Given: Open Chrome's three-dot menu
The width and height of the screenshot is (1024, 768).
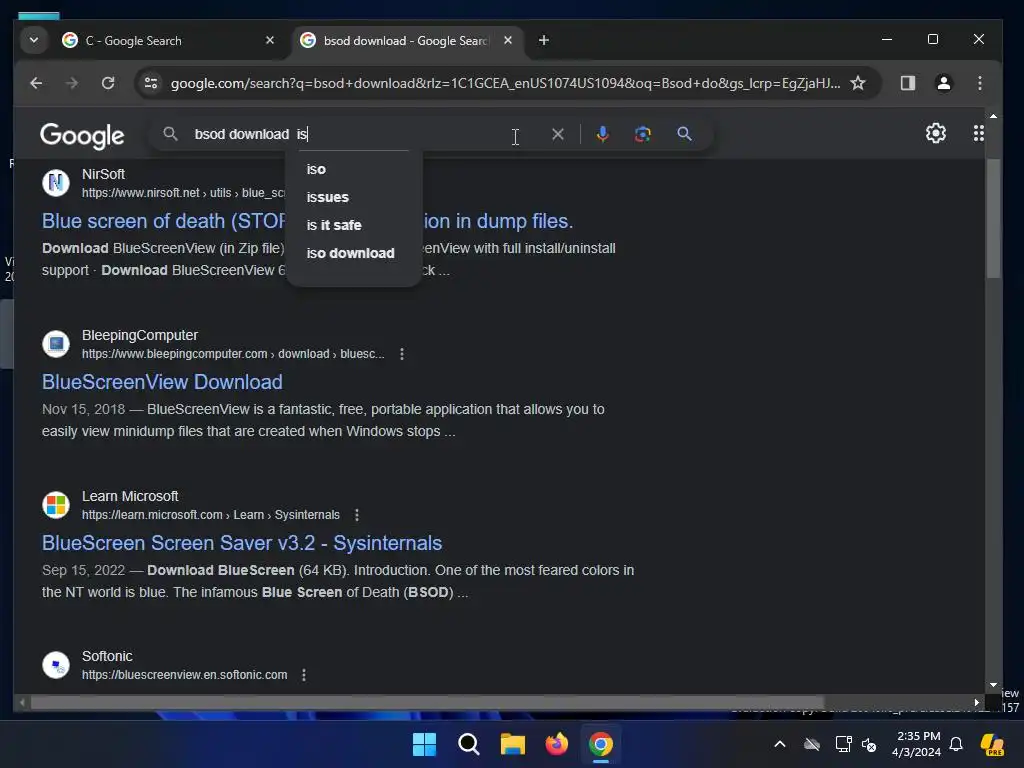Looking at the screenshot, I should tap(980, 83).
